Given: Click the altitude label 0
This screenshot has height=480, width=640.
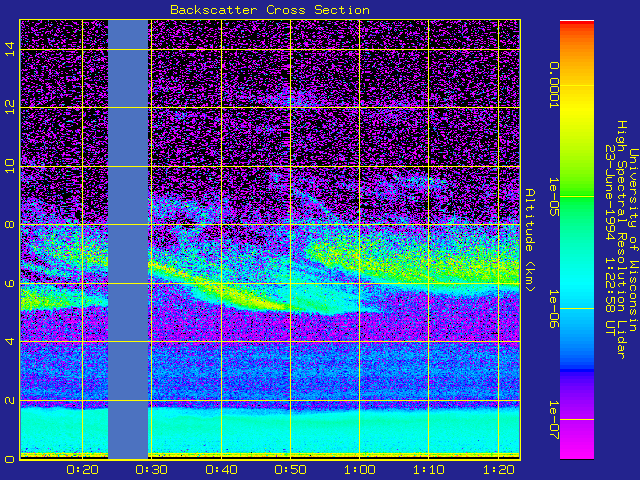Looking at the screenshot, I should pos(10,459).
